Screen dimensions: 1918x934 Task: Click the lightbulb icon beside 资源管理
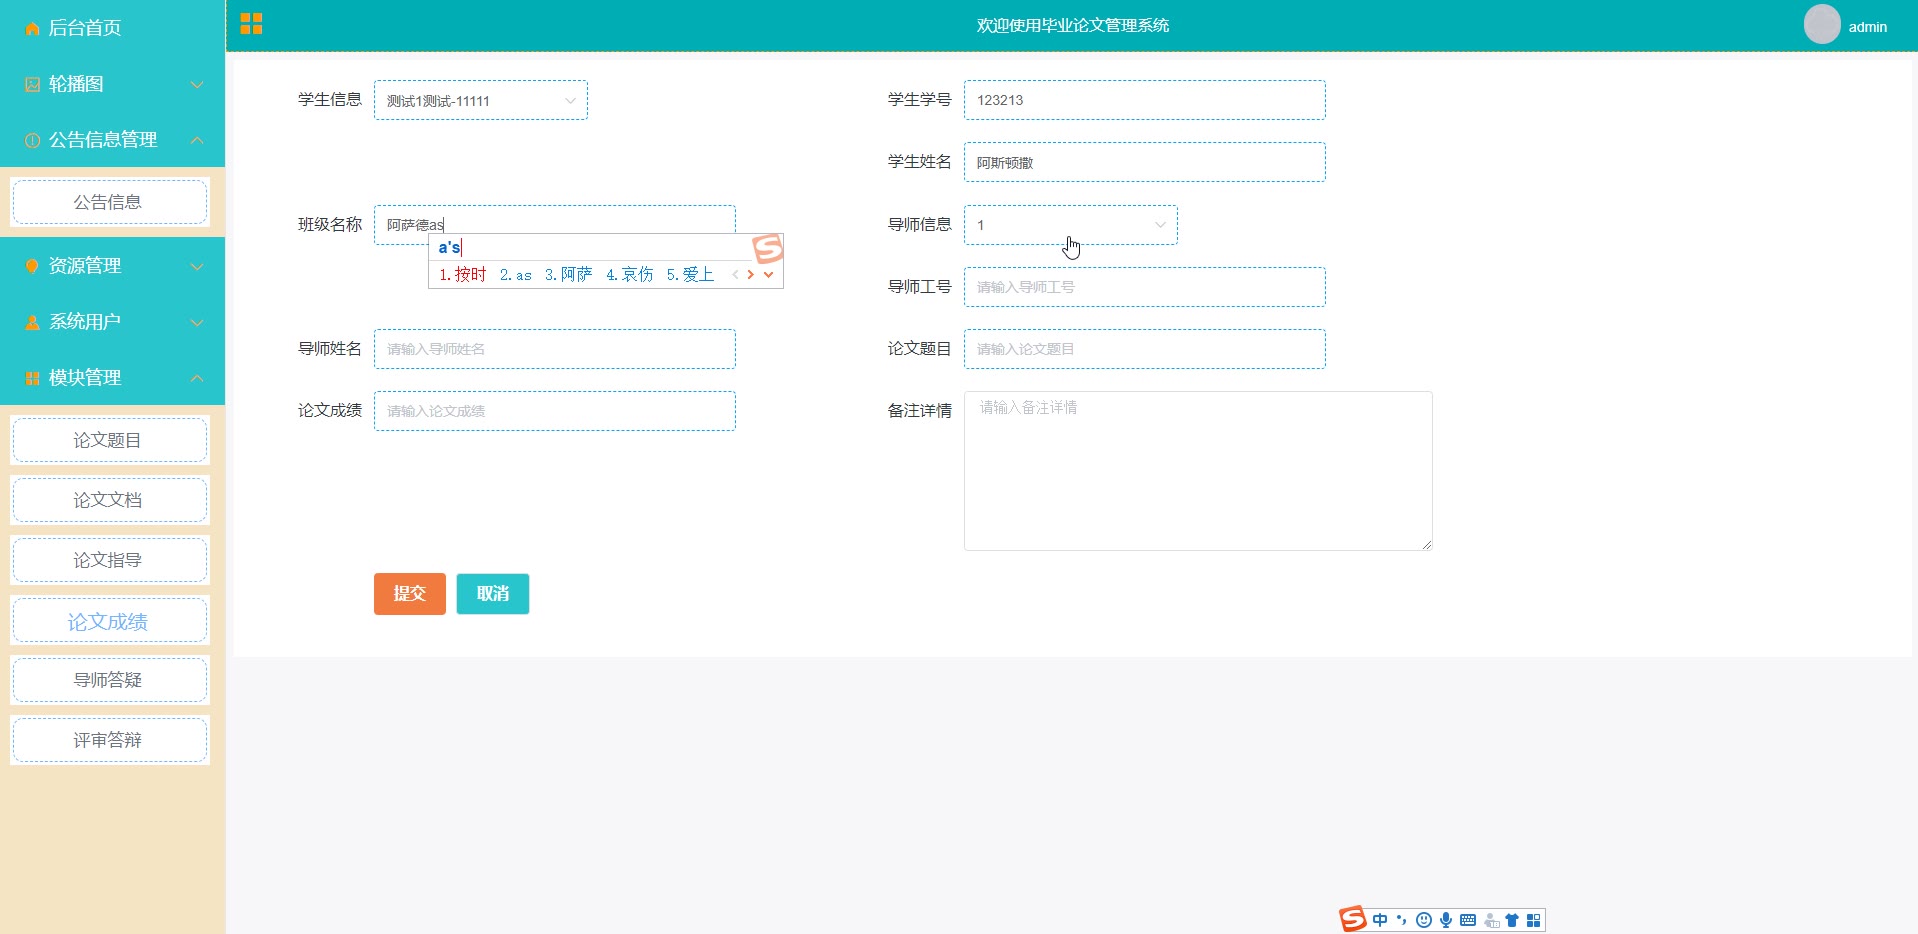coord(32,266)
